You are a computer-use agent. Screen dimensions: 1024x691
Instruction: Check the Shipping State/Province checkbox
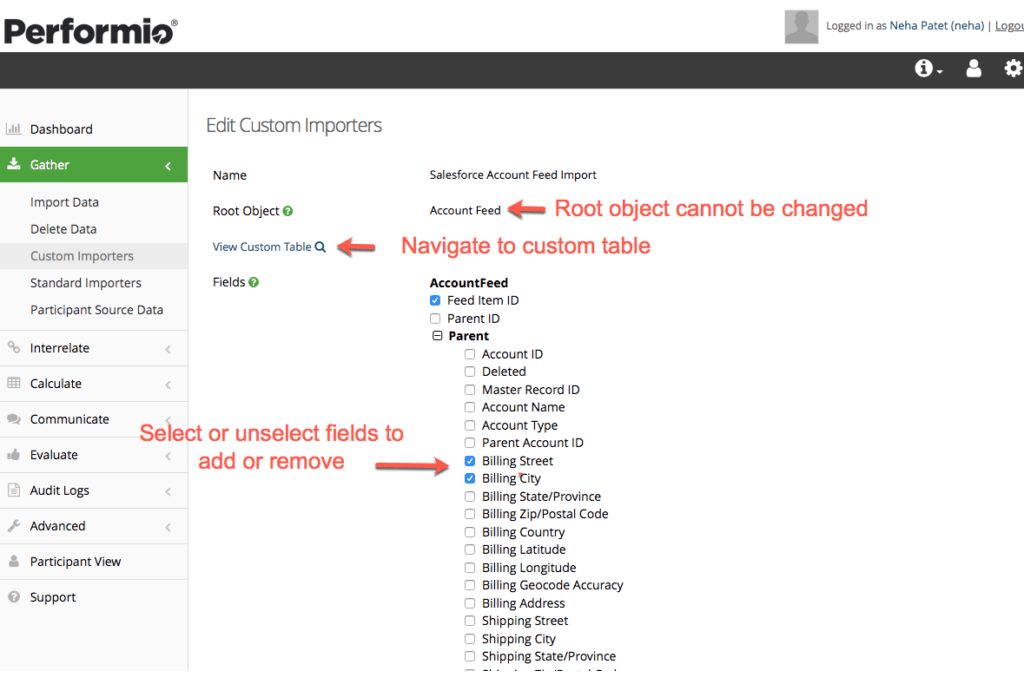(470, 656)
